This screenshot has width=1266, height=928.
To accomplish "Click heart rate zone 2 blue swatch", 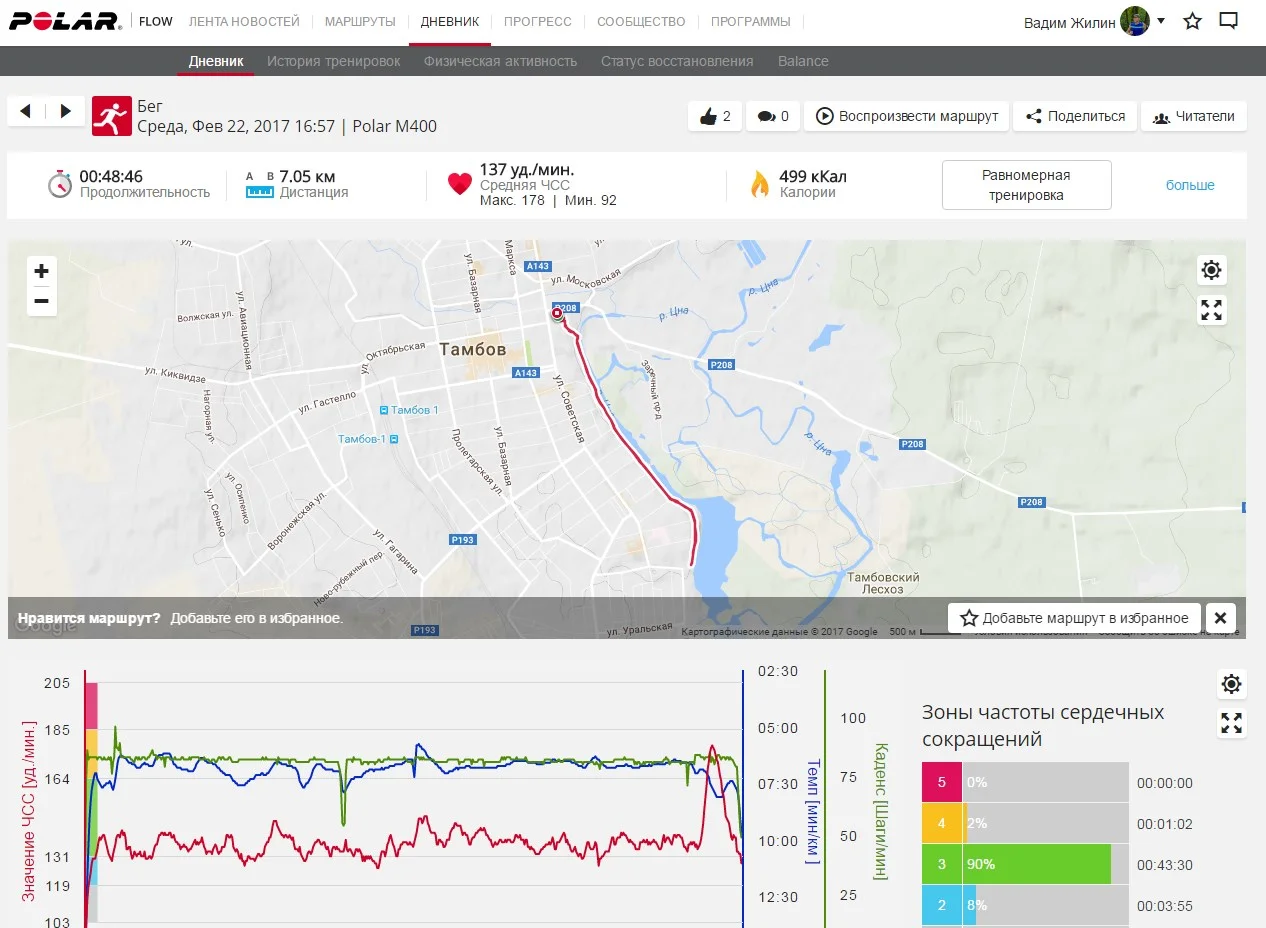I will pos(942,905).
